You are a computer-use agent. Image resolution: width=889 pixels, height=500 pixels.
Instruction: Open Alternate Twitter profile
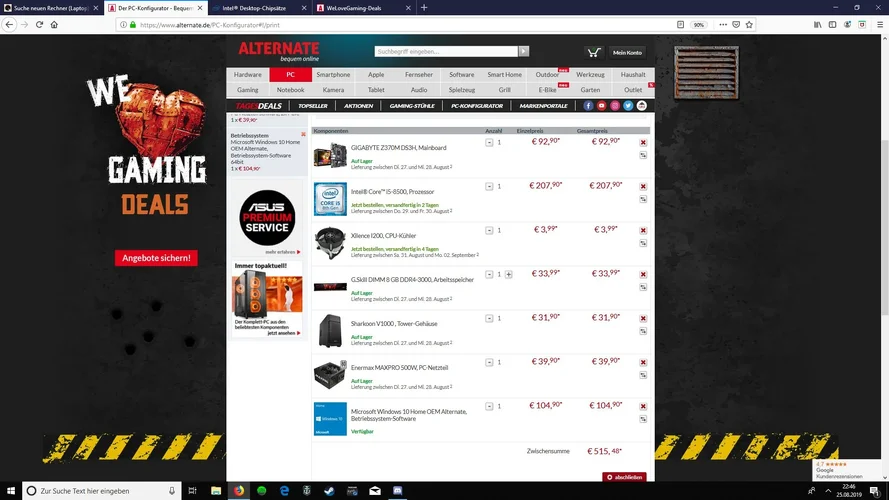click(628, 106)
